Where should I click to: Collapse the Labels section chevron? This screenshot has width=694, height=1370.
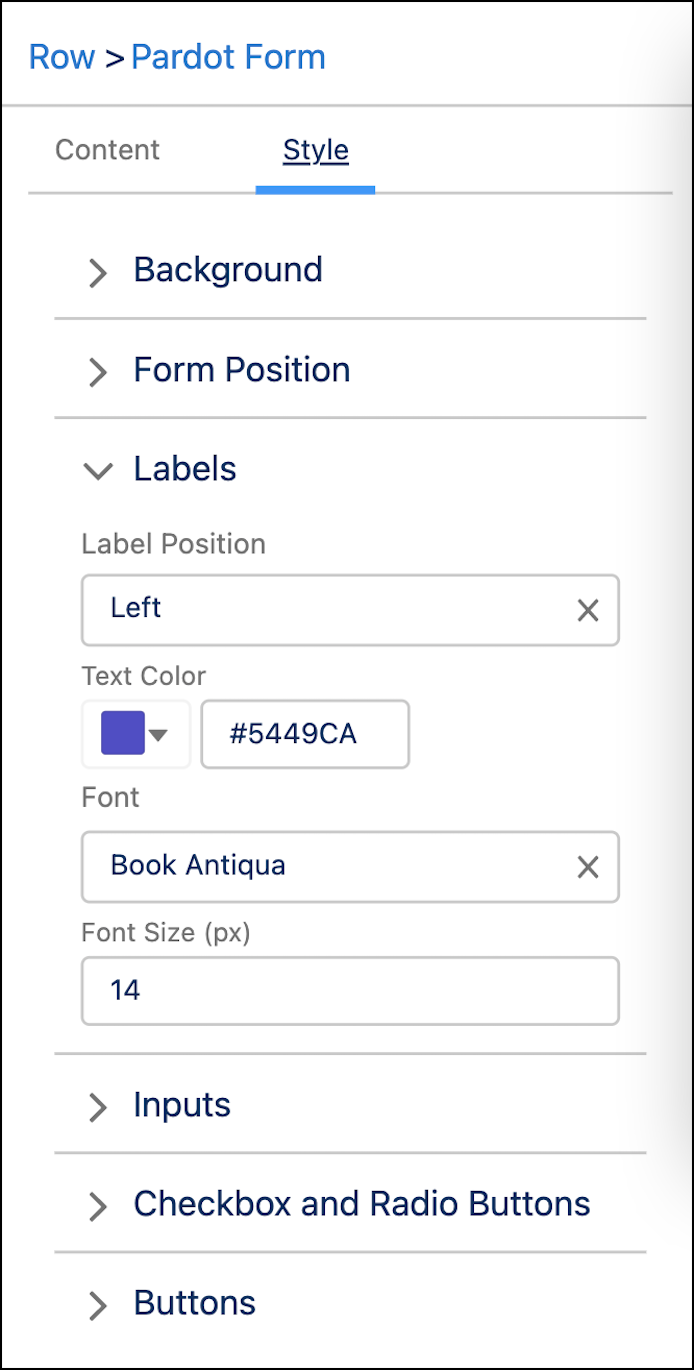point(98,471)
